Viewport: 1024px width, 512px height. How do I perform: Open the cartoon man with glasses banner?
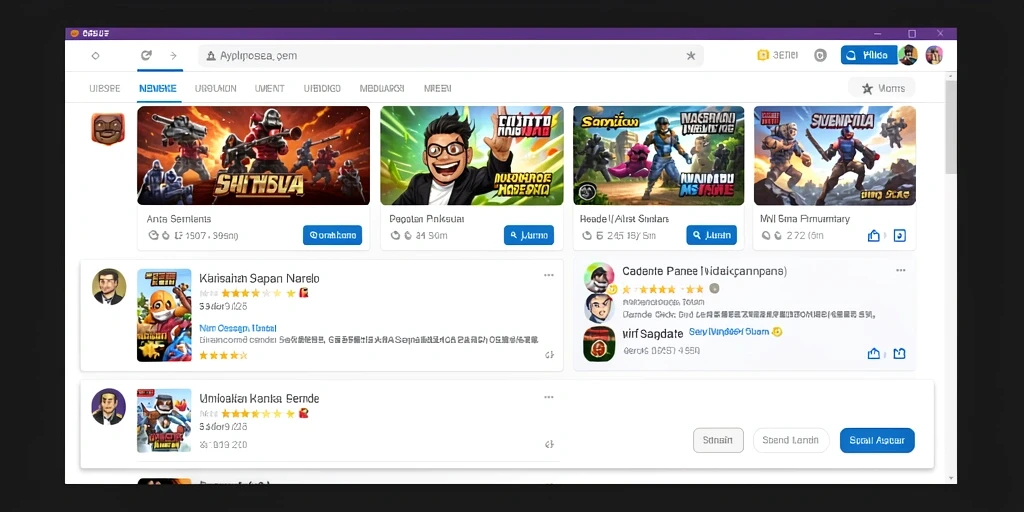[472, 155]
